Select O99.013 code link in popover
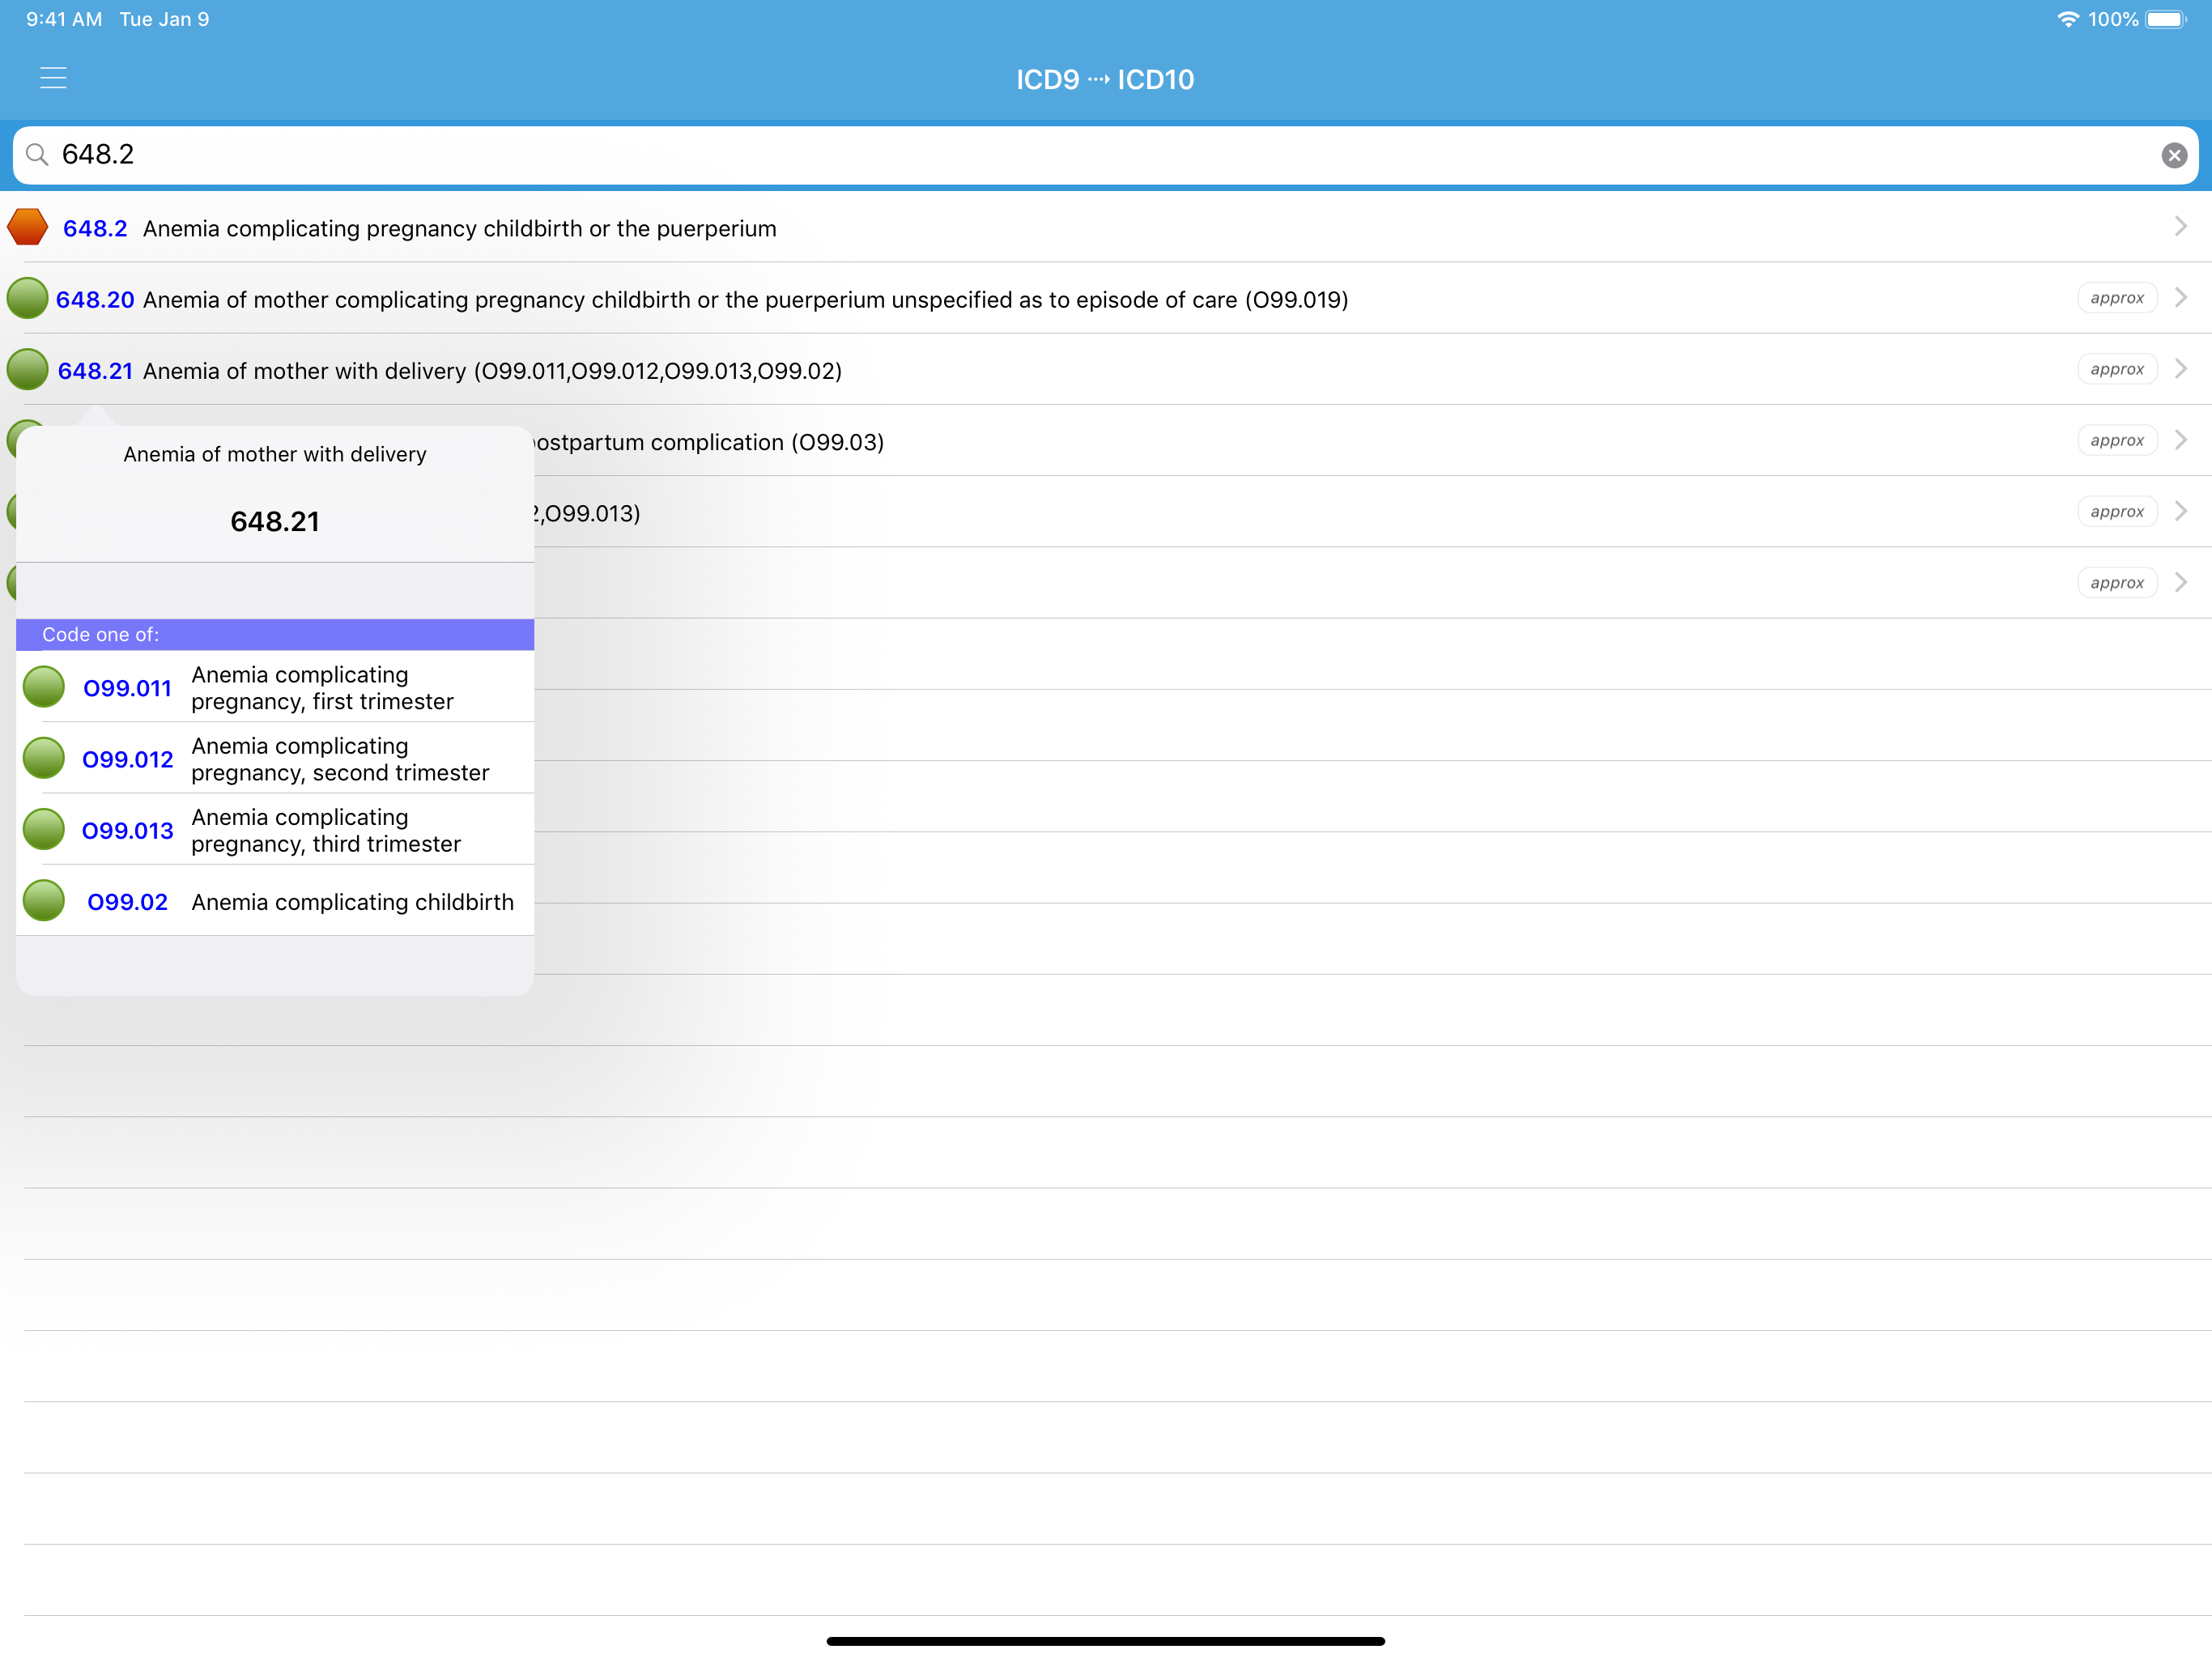2212x1658 pixels. (128, 830)
